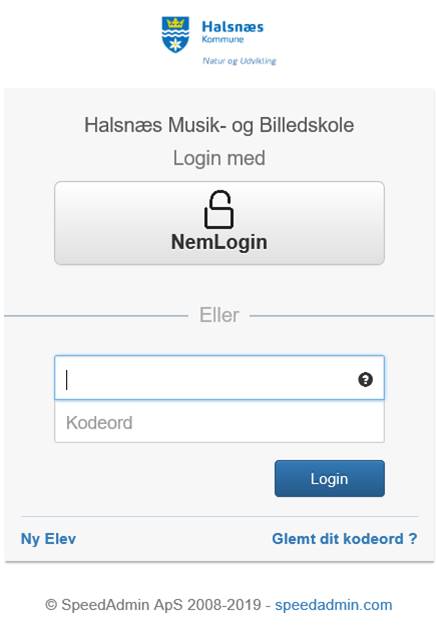
Task: Click the Natur og Udvikling tagline
Action: point(239,61)
